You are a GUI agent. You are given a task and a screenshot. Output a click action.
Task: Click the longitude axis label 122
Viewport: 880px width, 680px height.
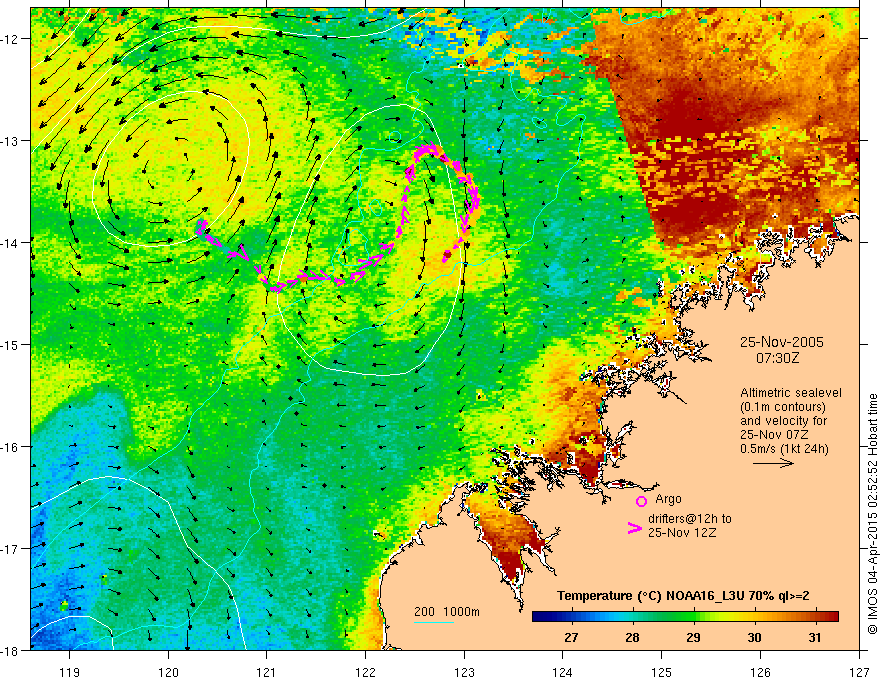pos(365,672)
